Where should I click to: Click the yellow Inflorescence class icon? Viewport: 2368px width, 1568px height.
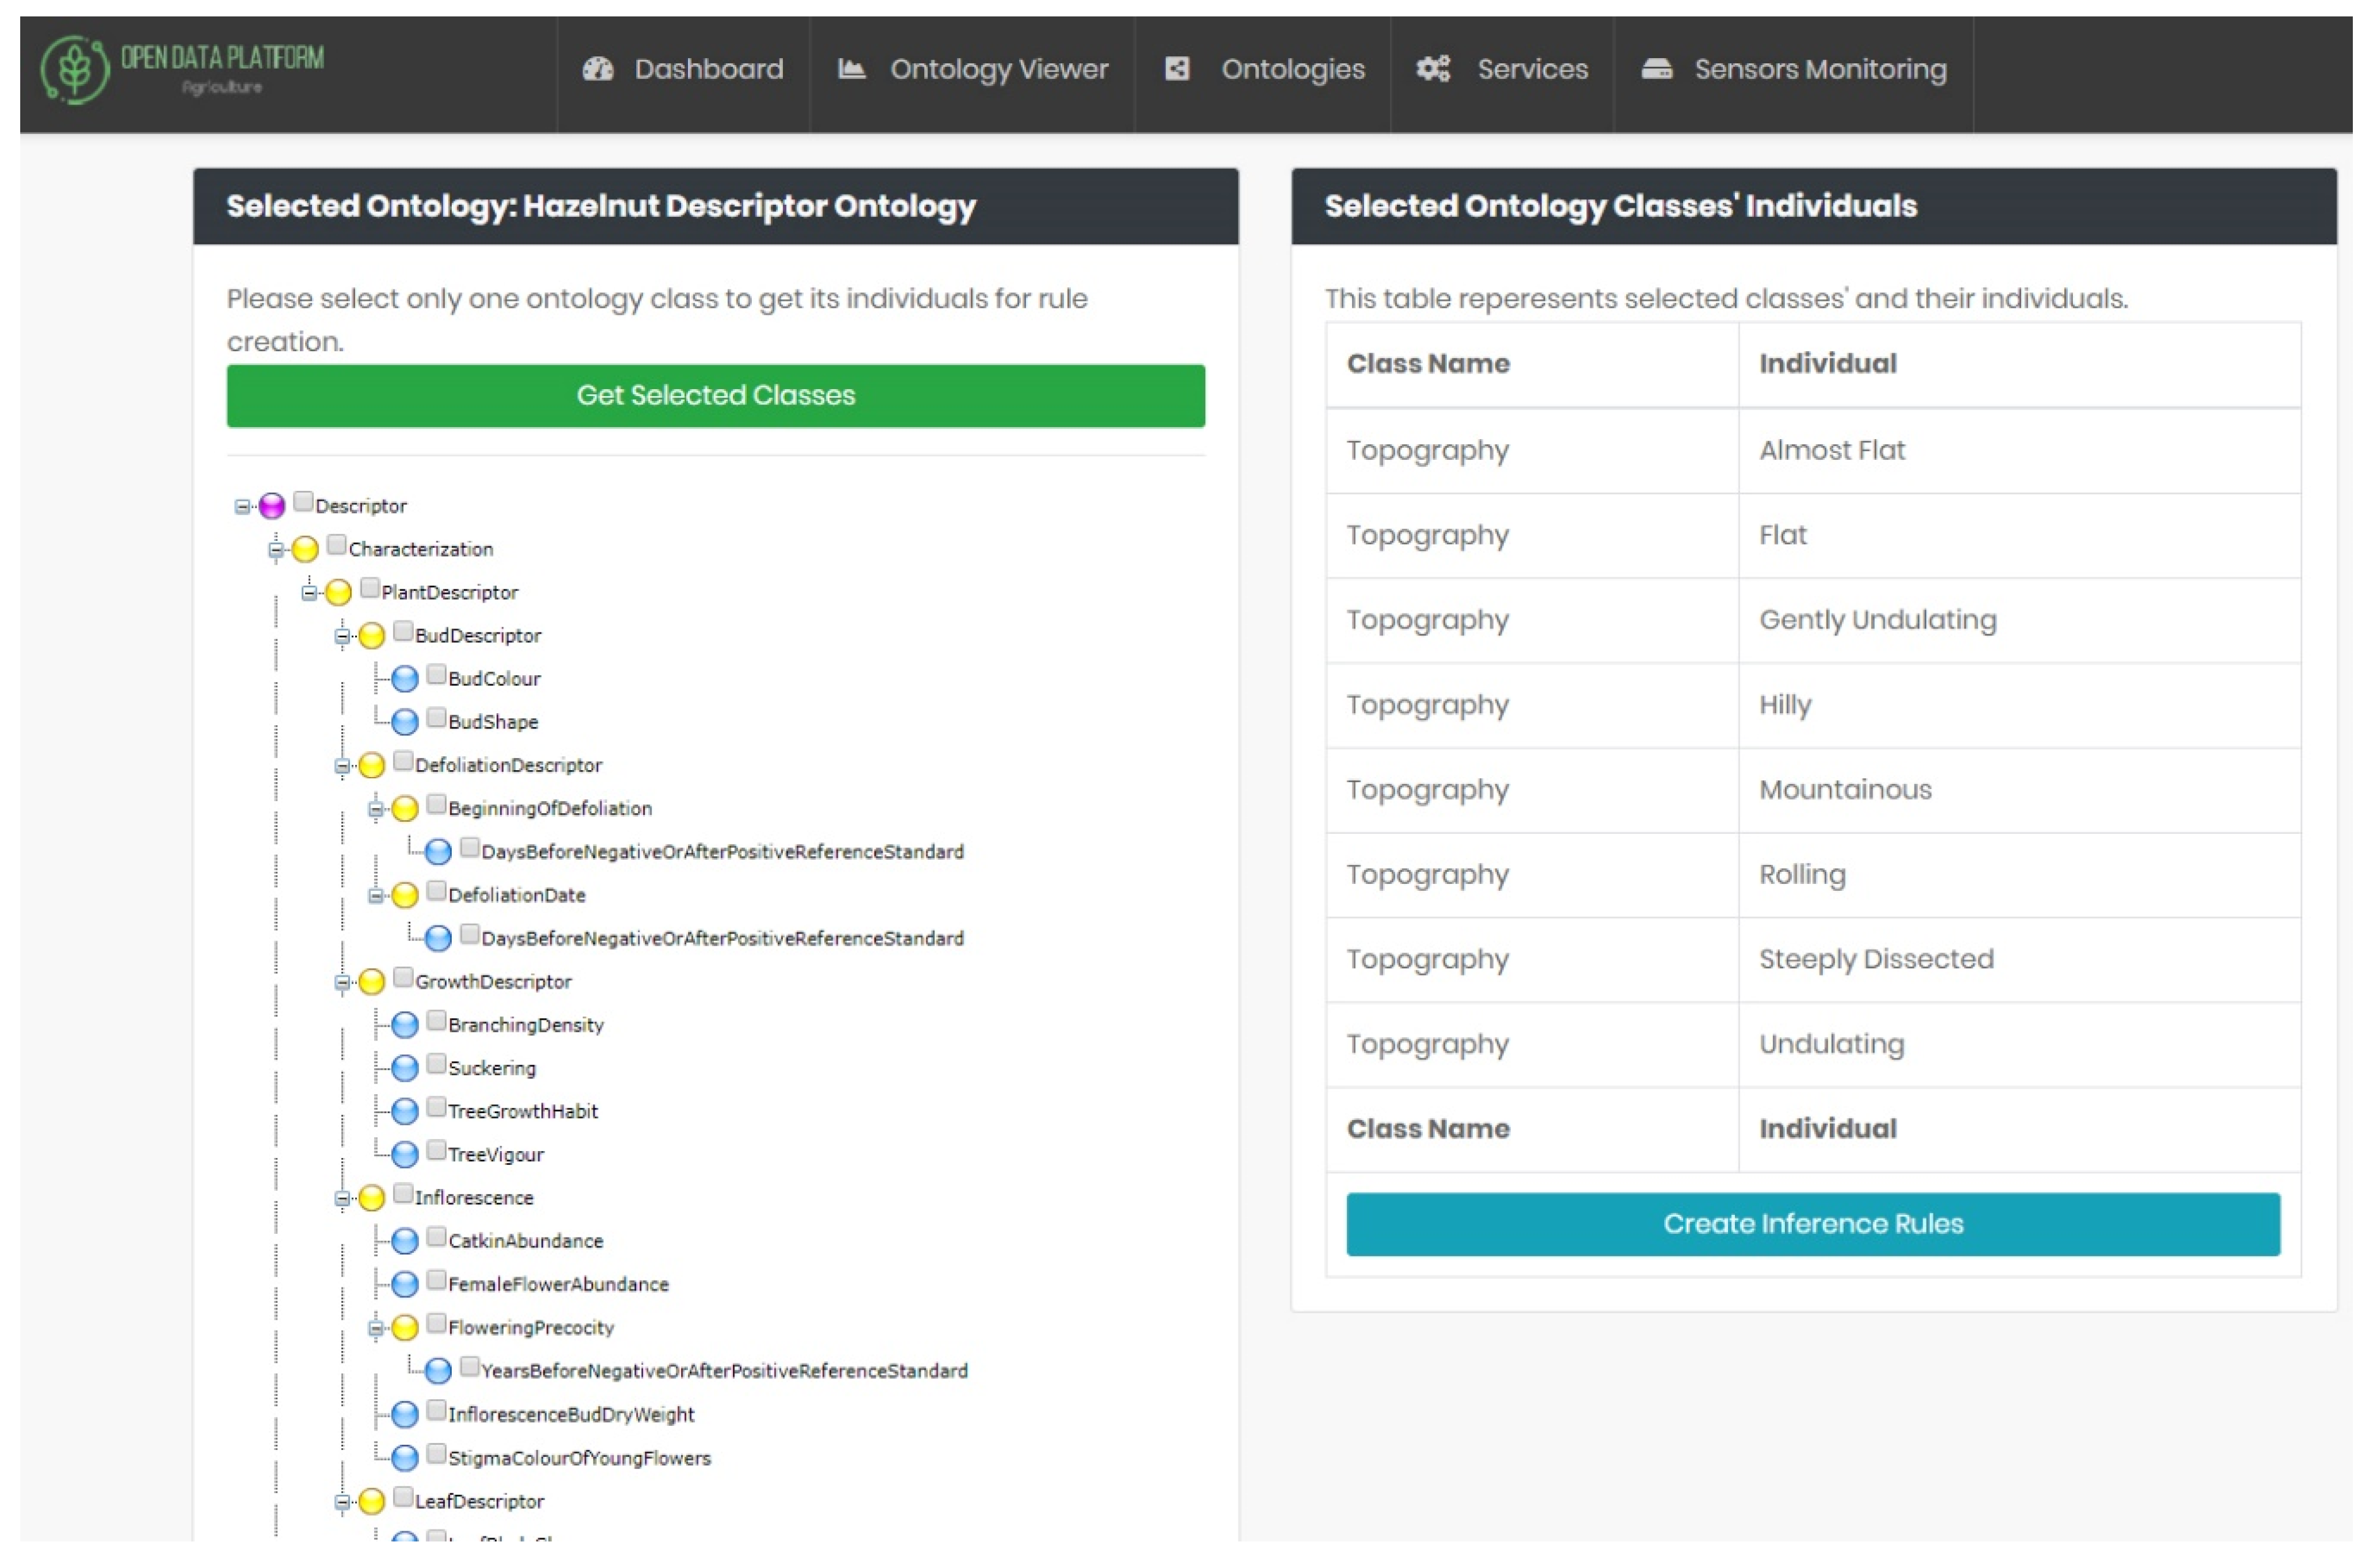[372, 1198]
